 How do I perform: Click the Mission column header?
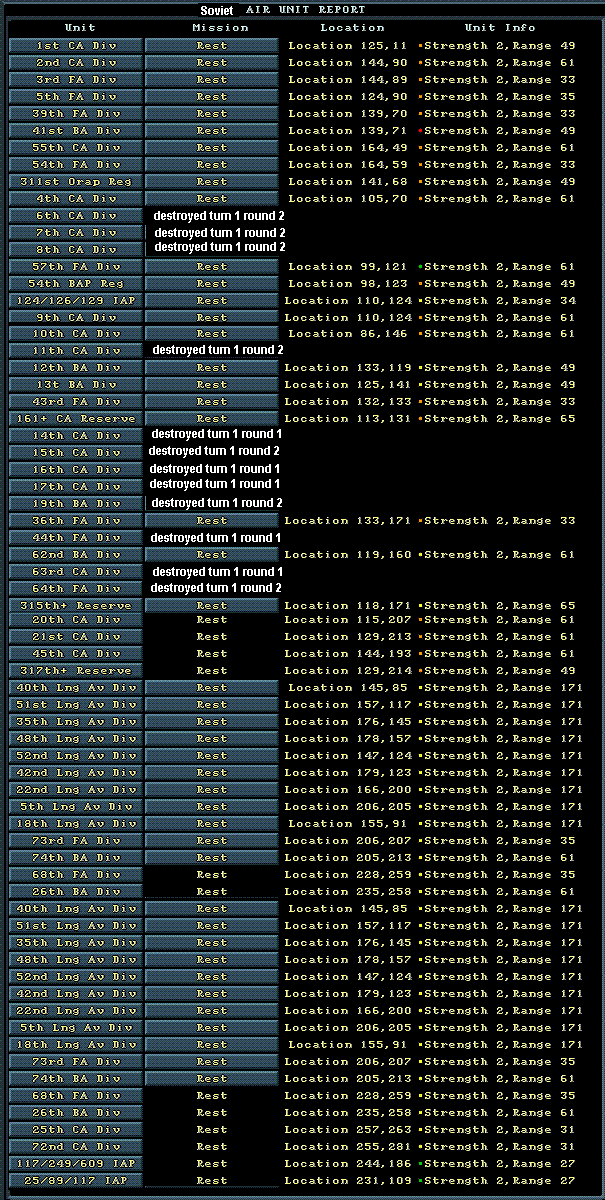click(220, 28)
